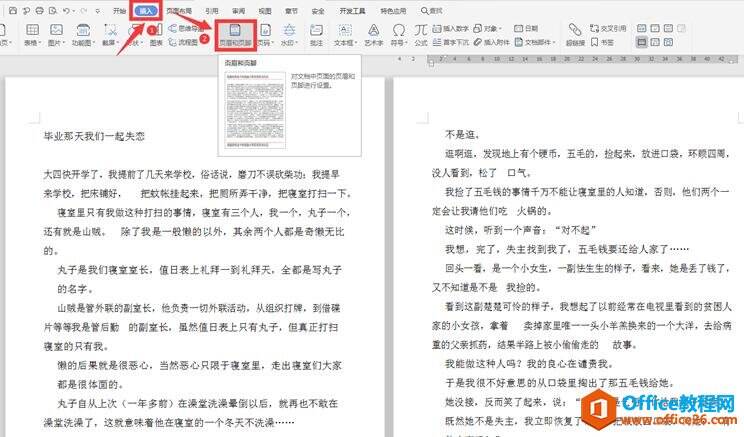Click the 查找 search box
The height and width of the screenshot is (437, 744).
click(x=432, y=10)
